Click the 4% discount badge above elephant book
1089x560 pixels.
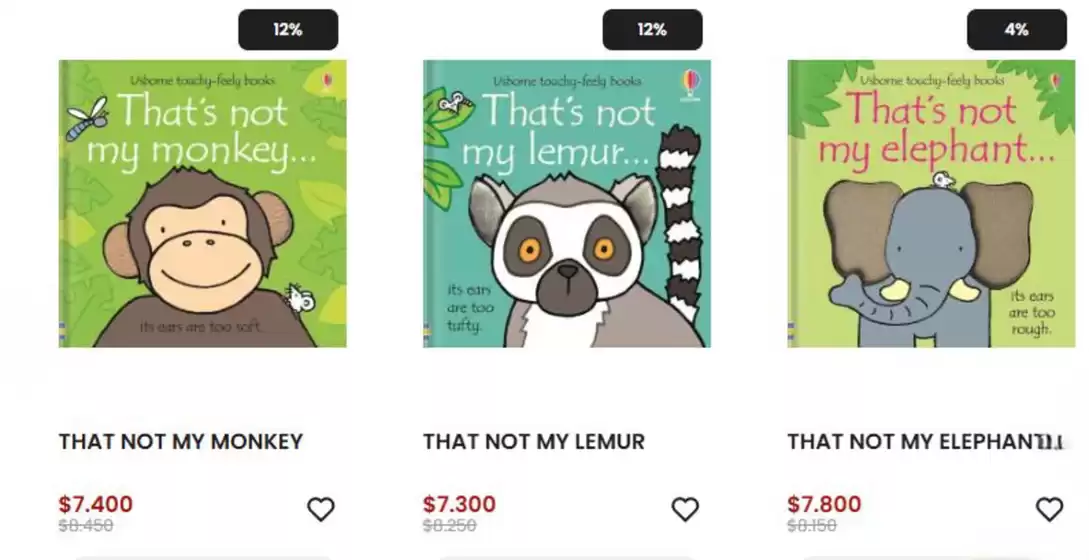[x=1016, y=30]
